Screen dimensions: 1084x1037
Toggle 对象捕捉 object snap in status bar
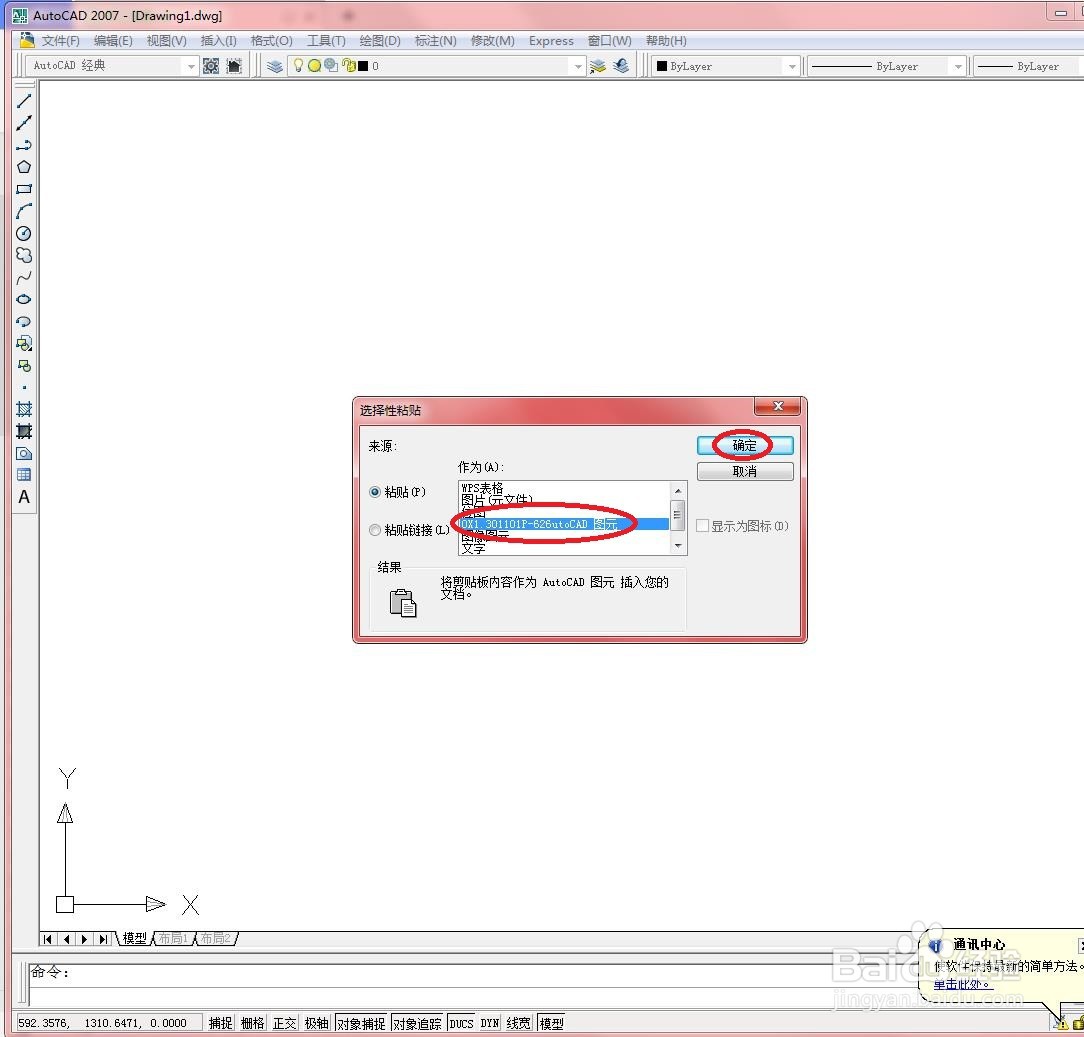pyautogui.click(x=361, y=1023)
